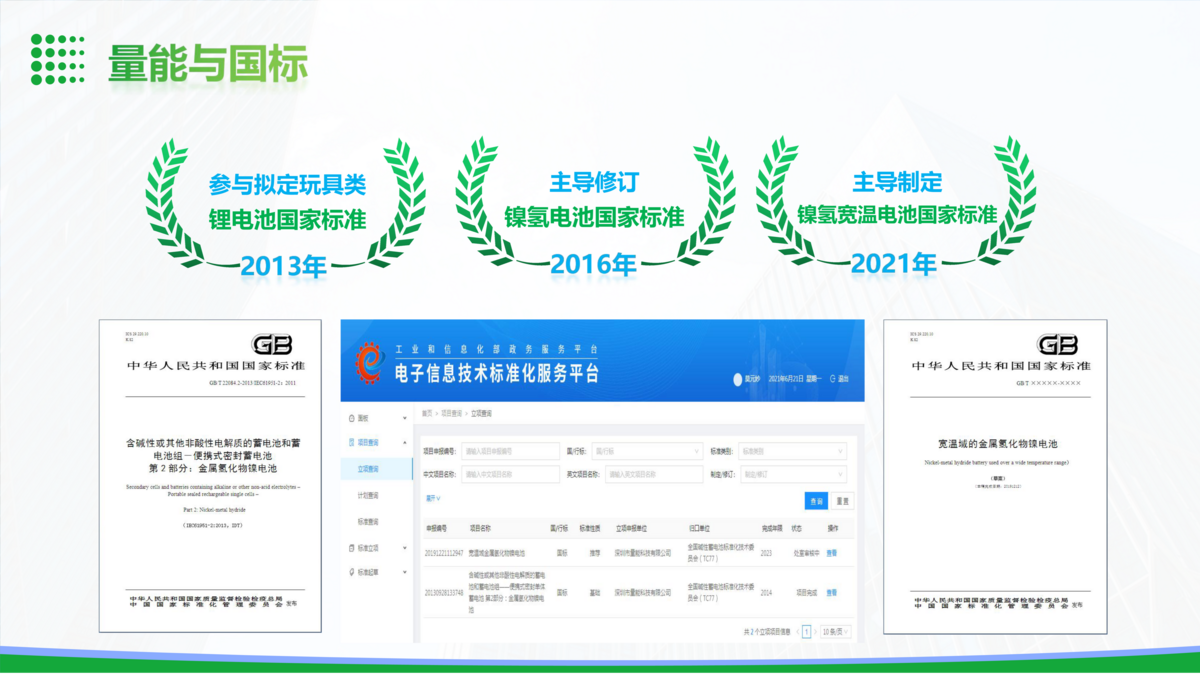The height and width of the screenshot is (674, 1200).
Task: Click the 项目申报编号 input field
Action: [x=510, y=451]
